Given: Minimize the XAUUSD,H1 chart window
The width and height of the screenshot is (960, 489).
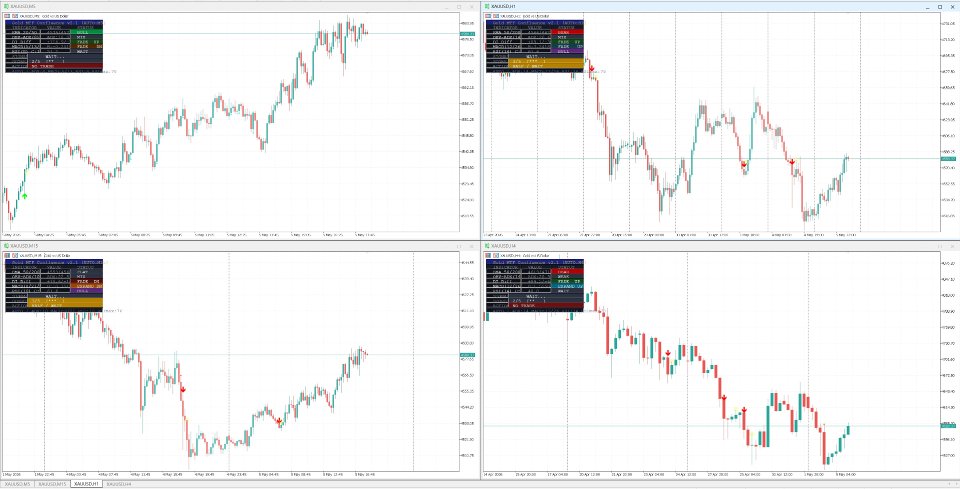Looking at the screenshot, I should [x=928, y=6].
